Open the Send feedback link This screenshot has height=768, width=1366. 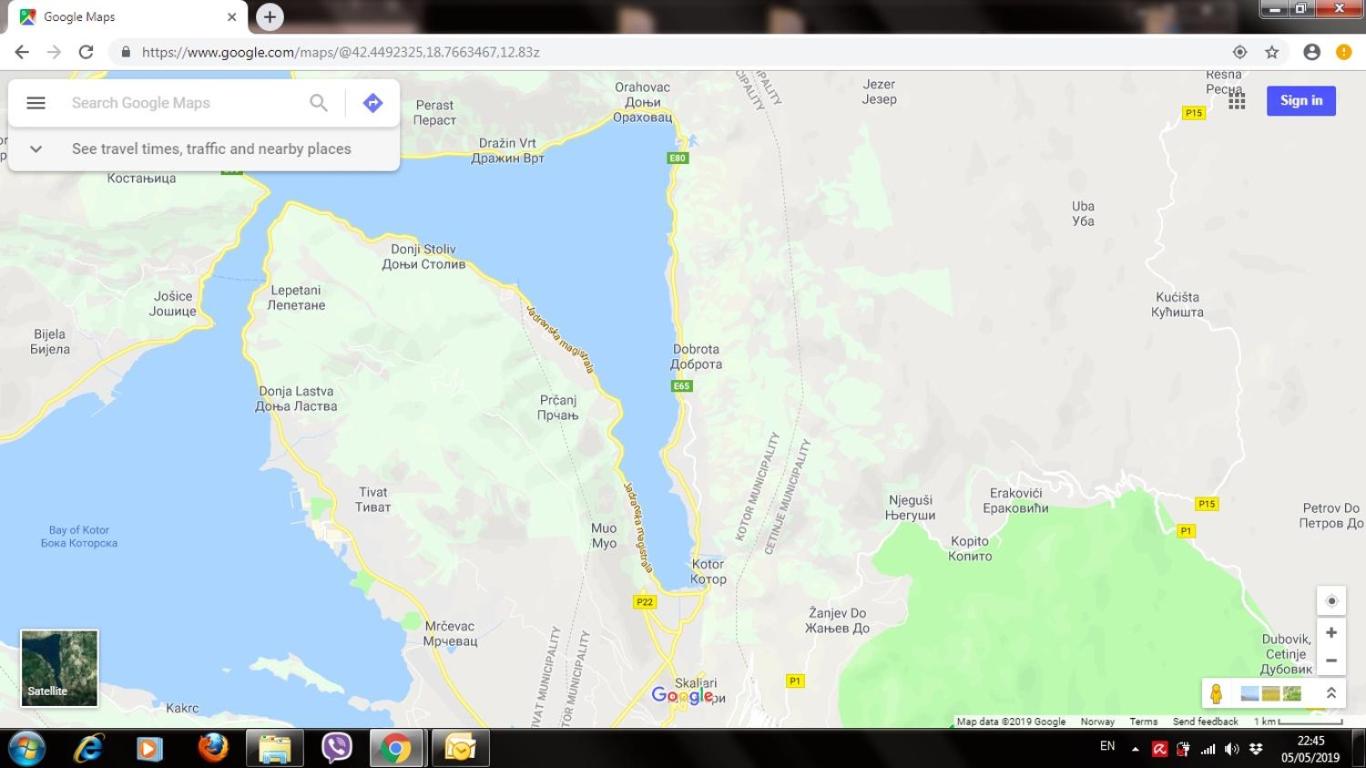[x=1205, y=722]
